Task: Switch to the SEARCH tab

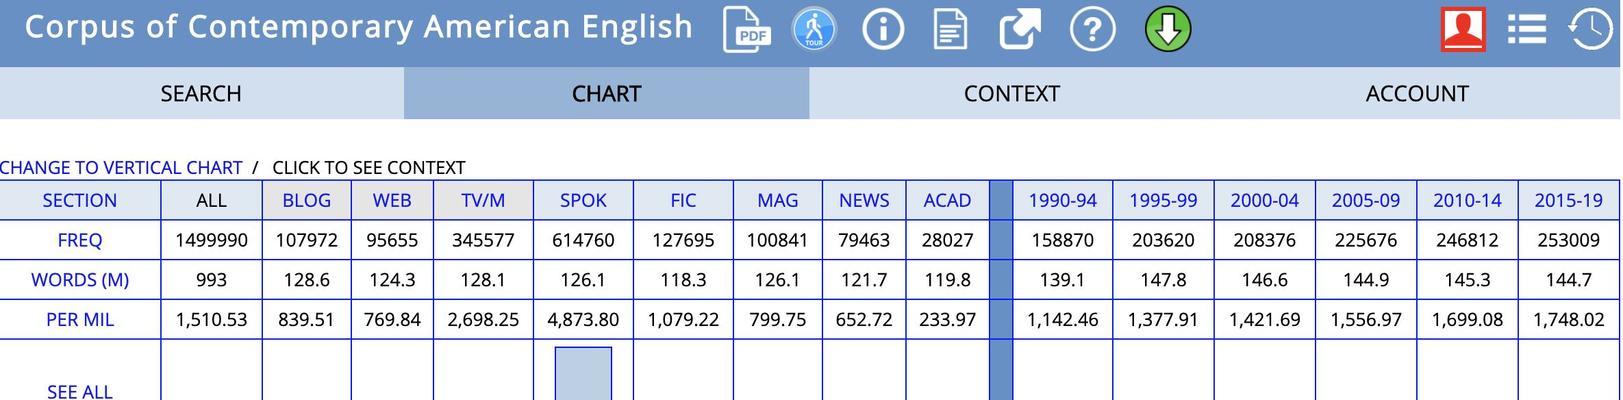Action: pos(202,93)
